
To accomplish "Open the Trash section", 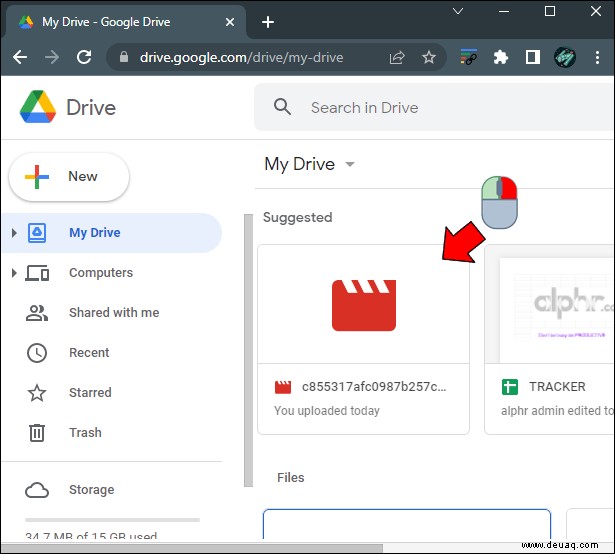I will 111,433.
